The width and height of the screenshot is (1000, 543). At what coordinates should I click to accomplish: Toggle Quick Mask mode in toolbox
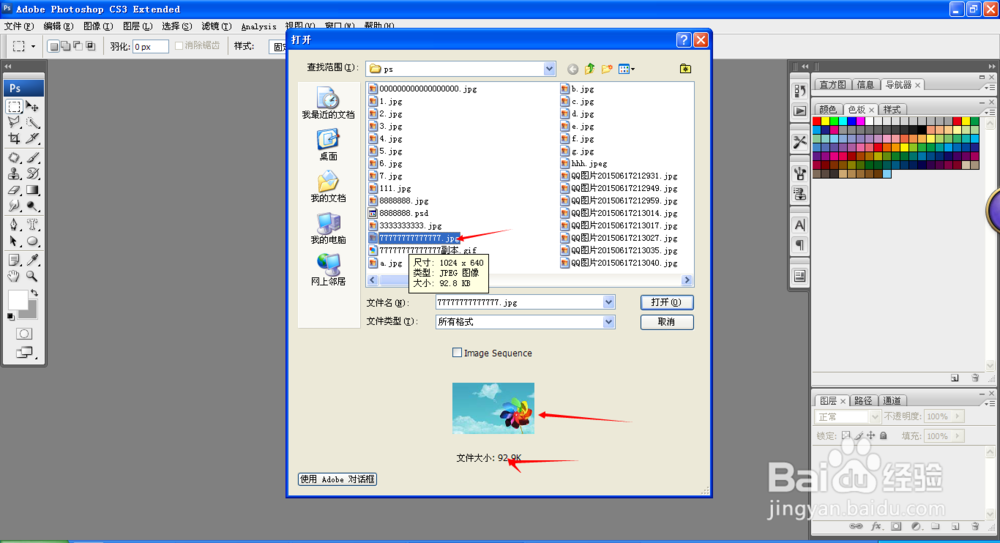pyautogui.click(x=24, y=334)
